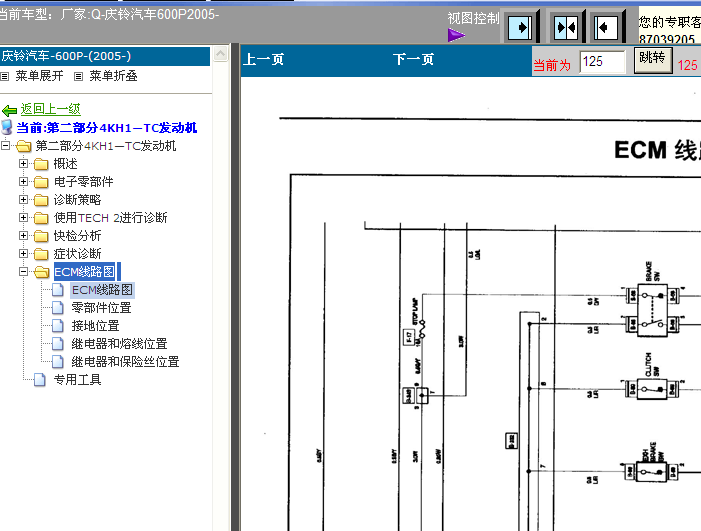
Task: Click the 庆铃汽车-600P-(2005-) header
Action: click(x=105, y=56)
